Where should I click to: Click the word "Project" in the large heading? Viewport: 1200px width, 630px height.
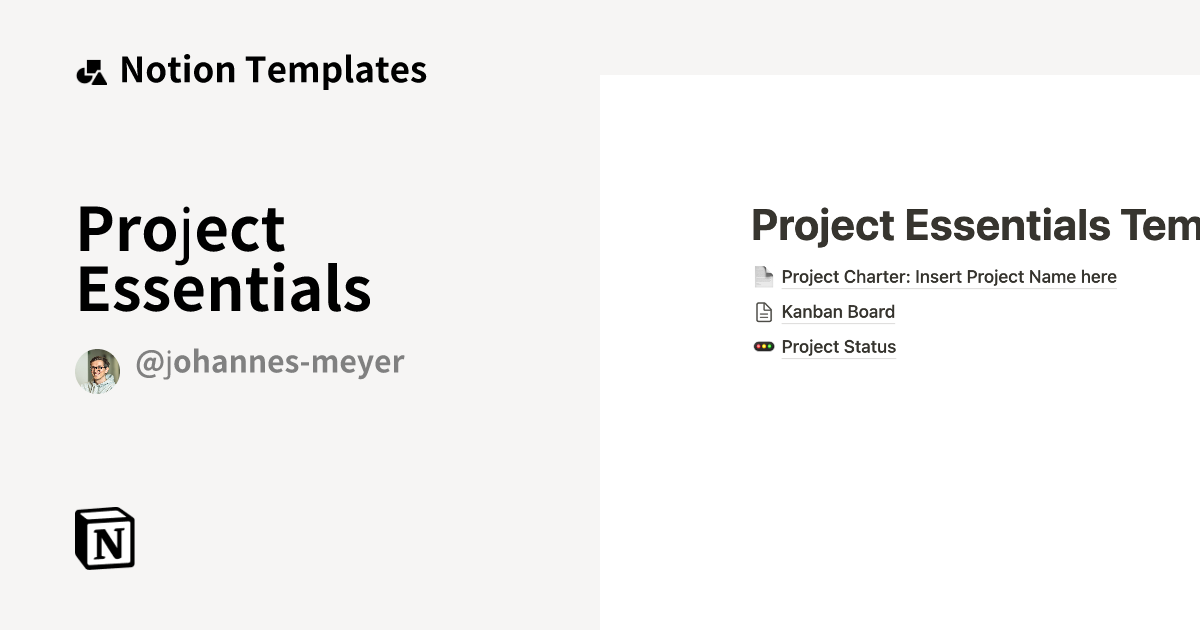click(179, 228)
